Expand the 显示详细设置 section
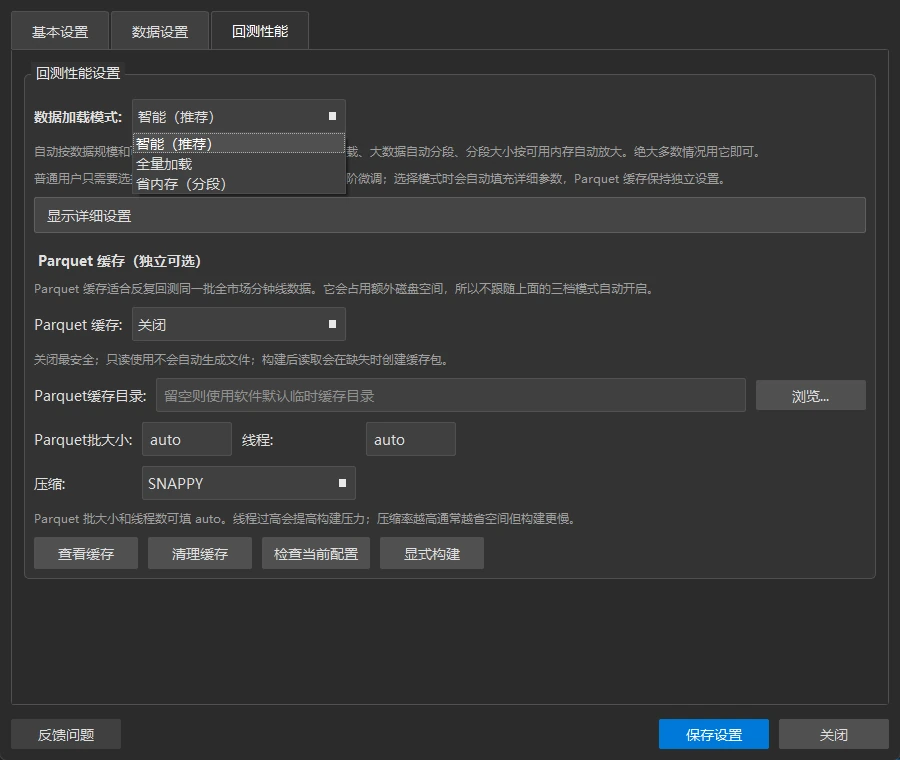 click(x=449, y=215)
